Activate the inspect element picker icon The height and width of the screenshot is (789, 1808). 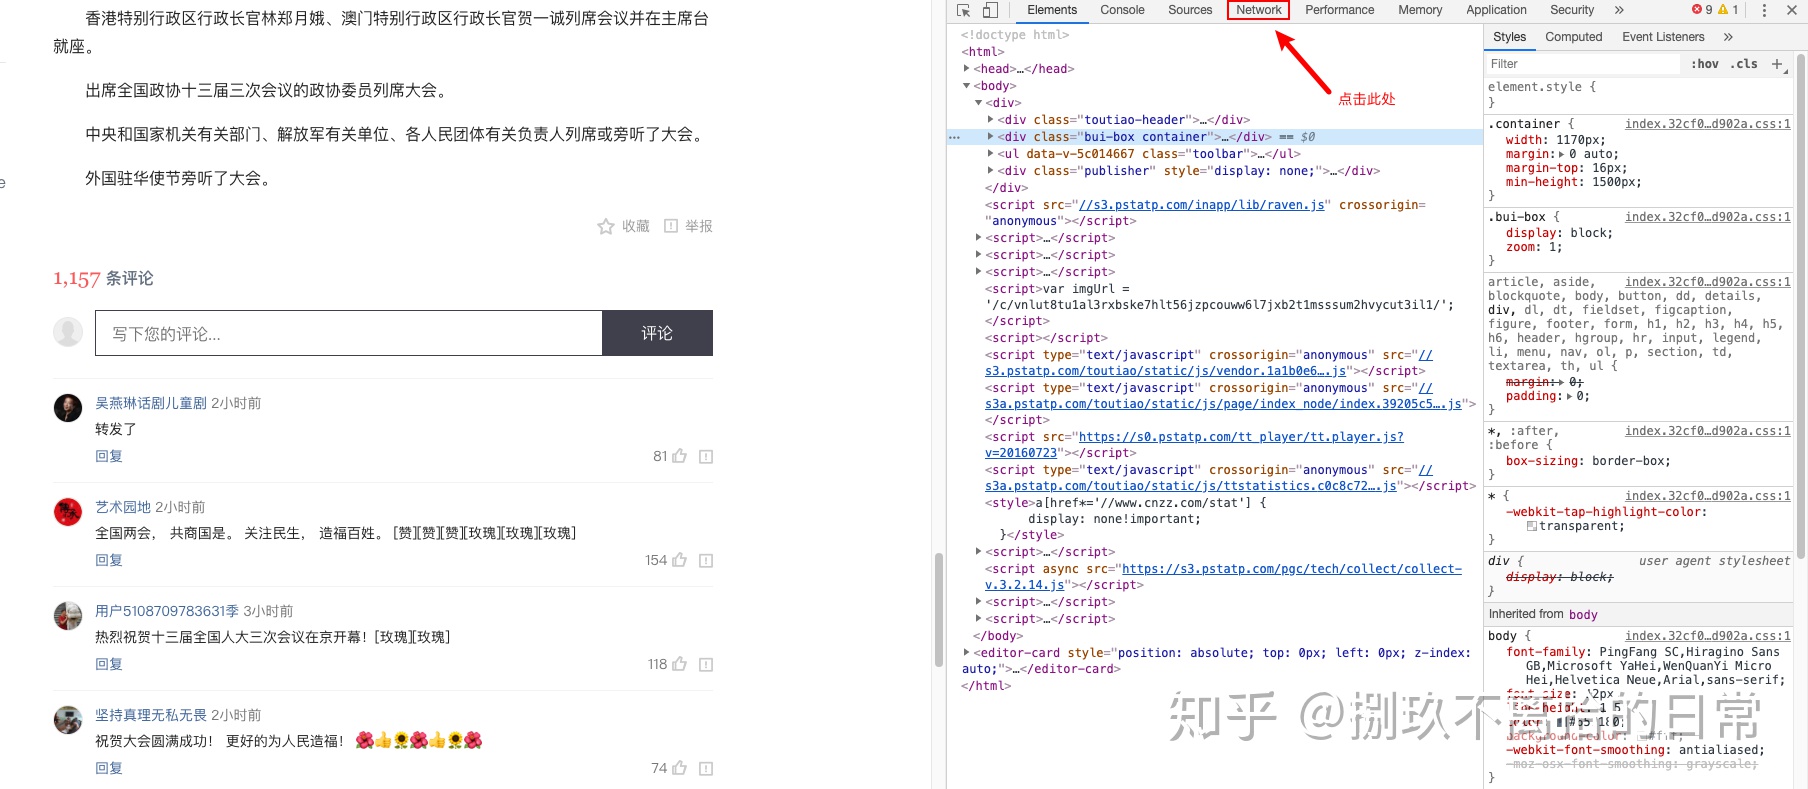click(964, 10)
